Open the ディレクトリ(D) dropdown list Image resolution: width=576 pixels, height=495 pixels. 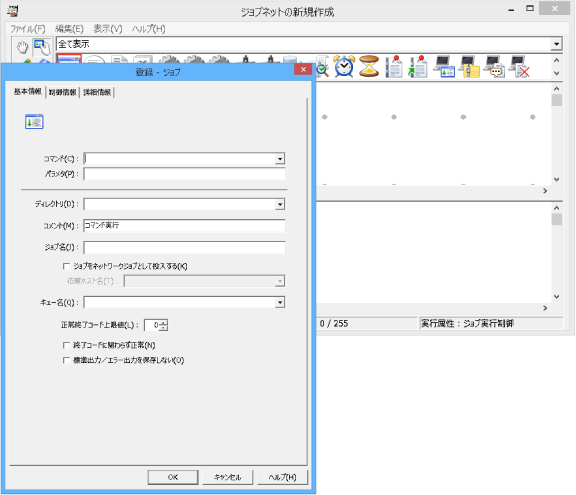tap(280, 204)
